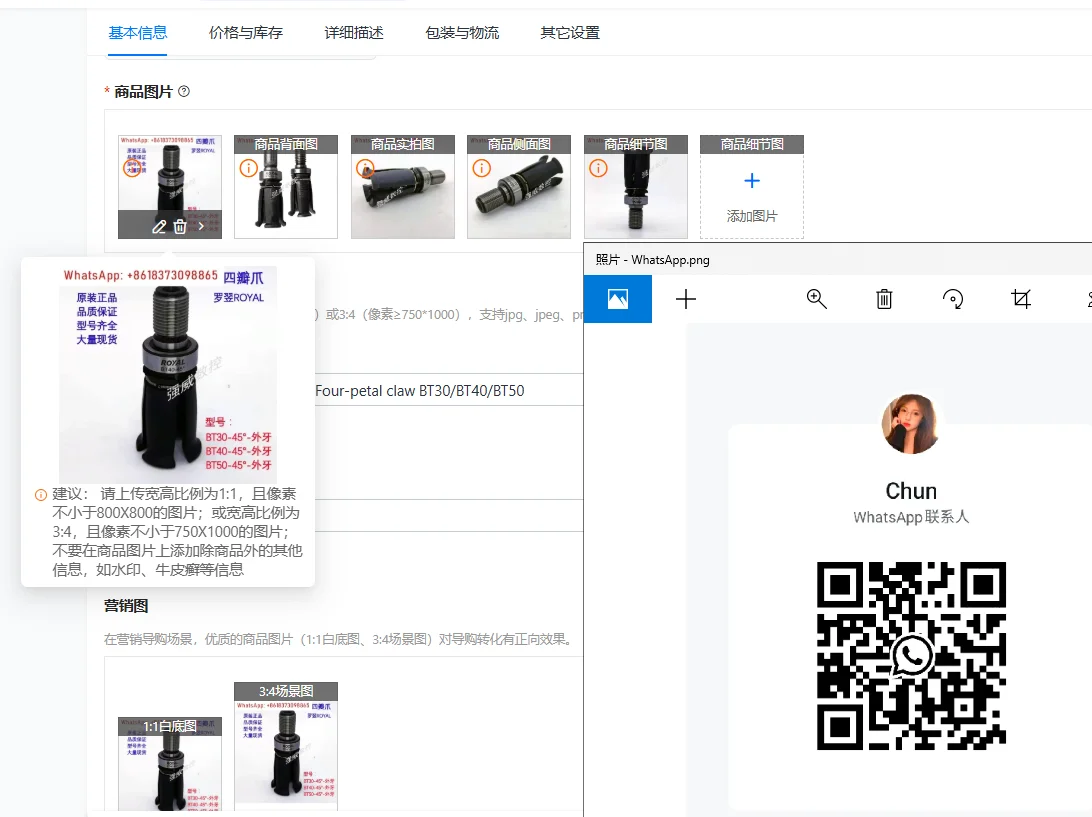Image resolution: width=1092 pixels, height=817 pixels.
Task: Move first product image right with chevron
Action: 201,226
